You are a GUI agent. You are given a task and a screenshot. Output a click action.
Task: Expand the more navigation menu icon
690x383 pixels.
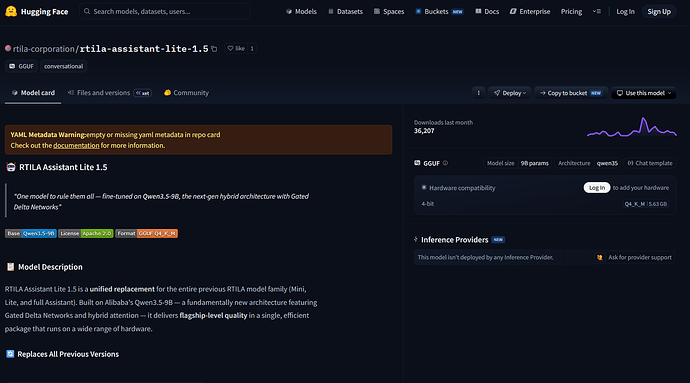[597, 11]
